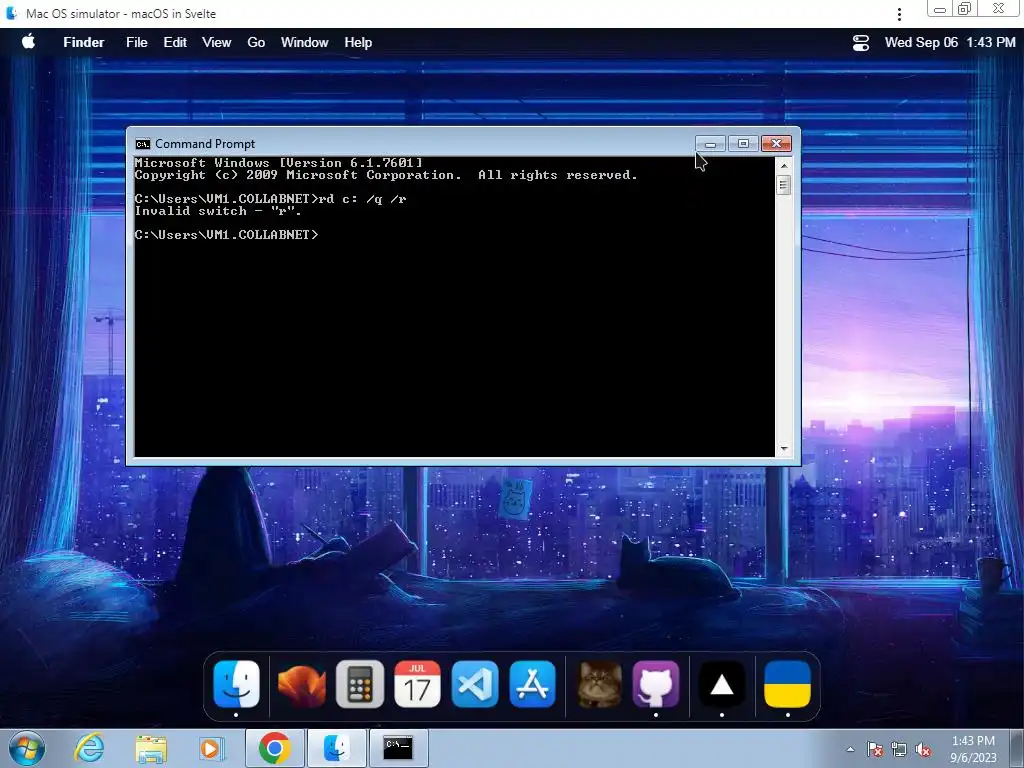Open Windows Explorer from taskbar
1024x768 pixels.
coord(151,748)
